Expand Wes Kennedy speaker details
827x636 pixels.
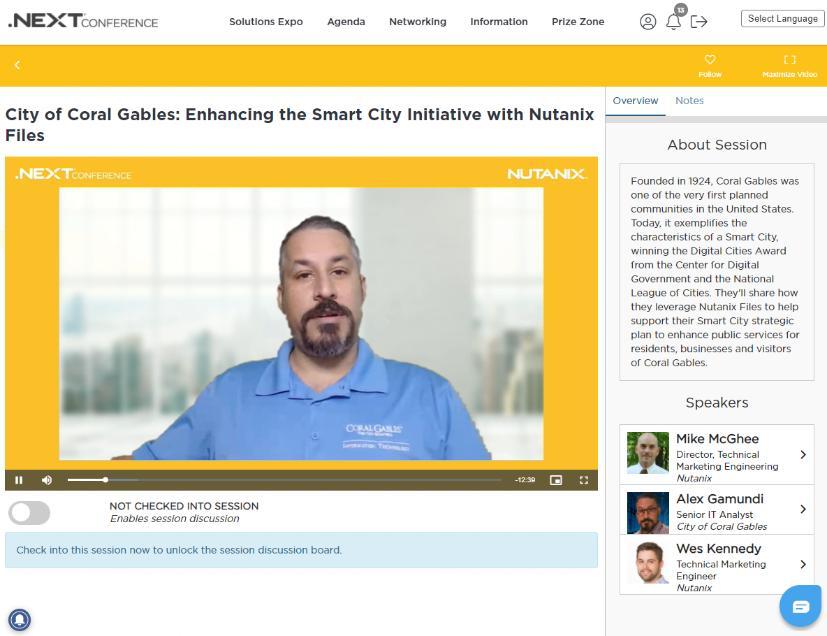[x=803, y=564]
